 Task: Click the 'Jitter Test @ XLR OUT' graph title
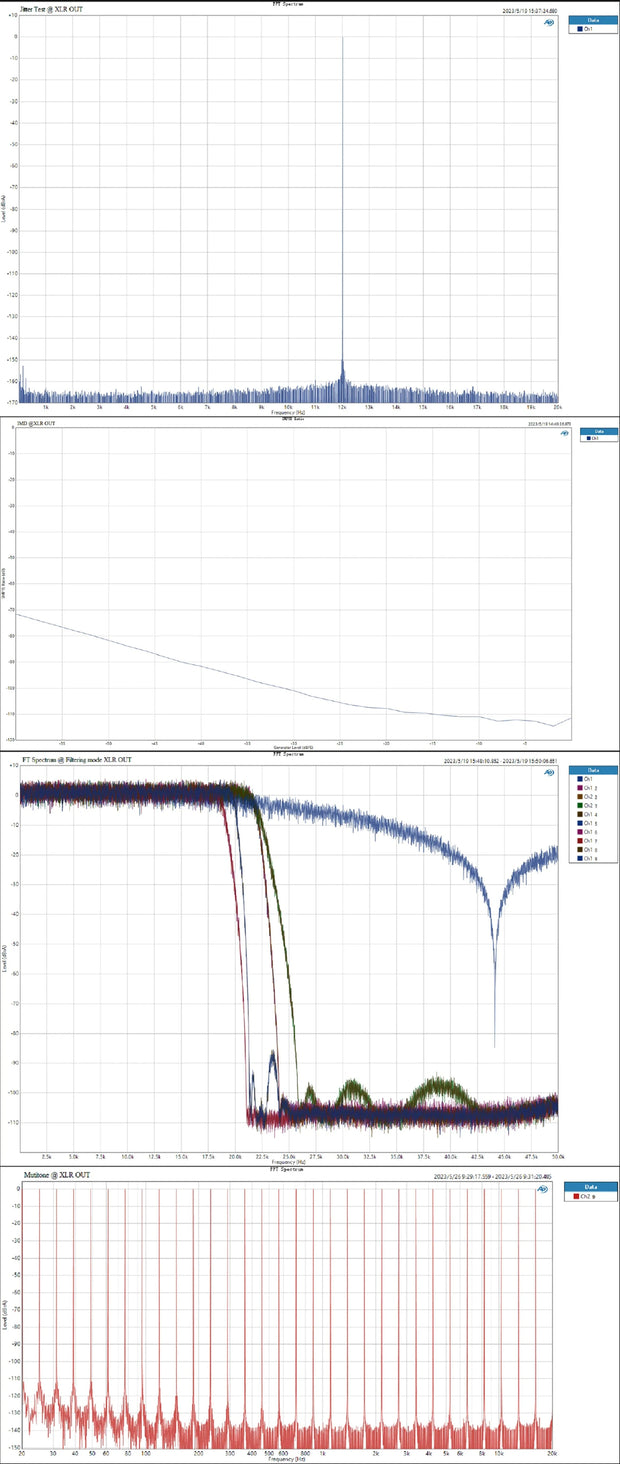[48, 10]
